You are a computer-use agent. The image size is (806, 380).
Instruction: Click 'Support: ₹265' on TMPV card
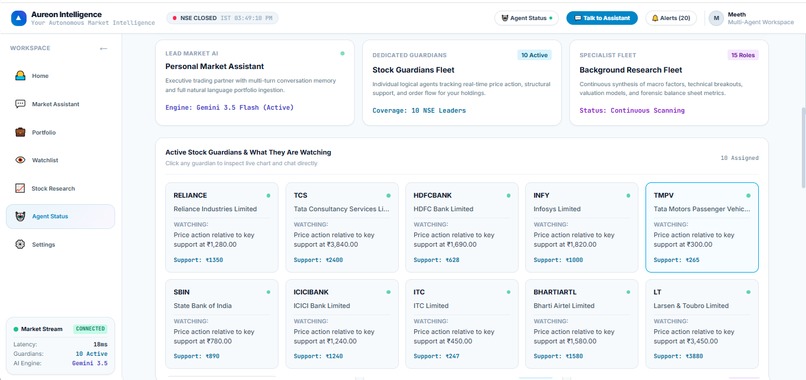point(676,260)
